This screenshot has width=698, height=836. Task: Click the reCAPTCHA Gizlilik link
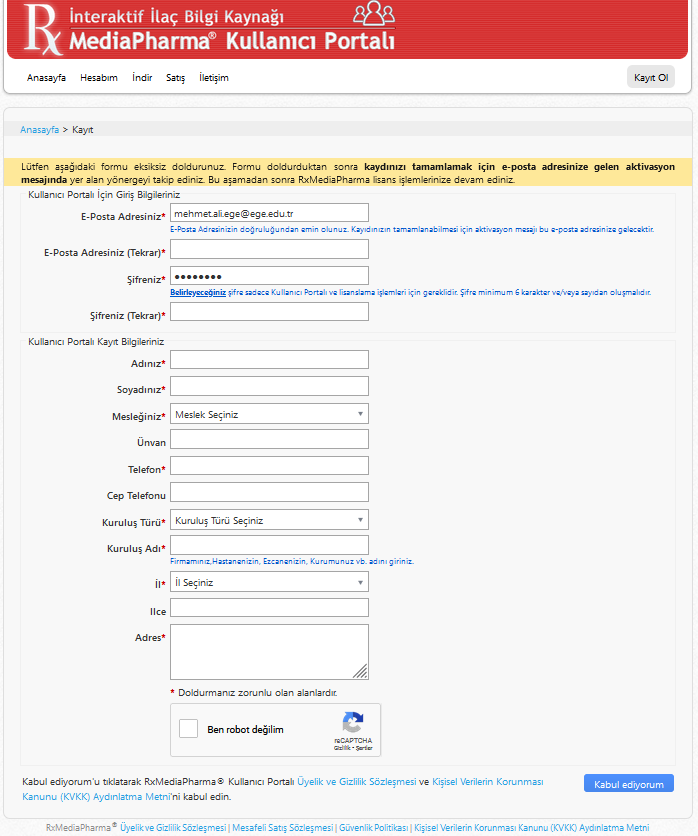coord(341,748)
